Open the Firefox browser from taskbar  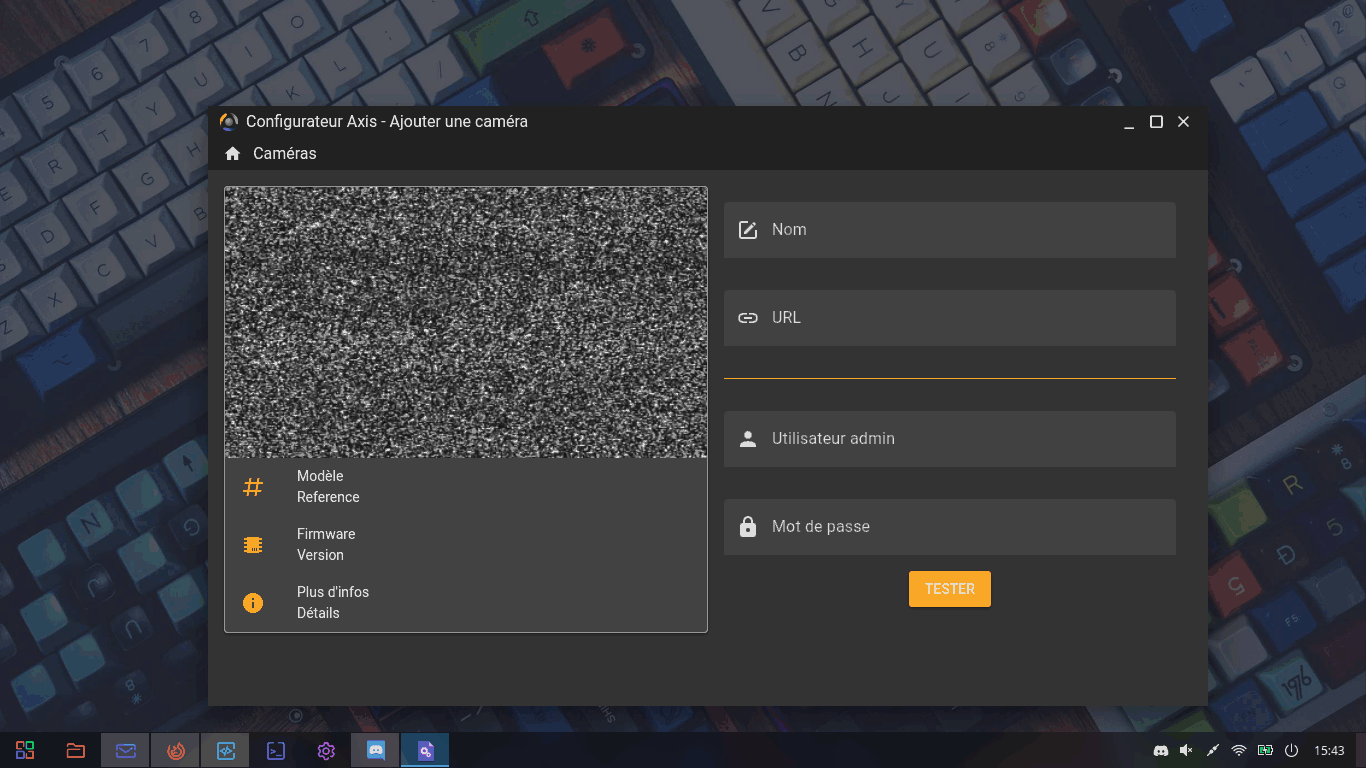[175, 750]
